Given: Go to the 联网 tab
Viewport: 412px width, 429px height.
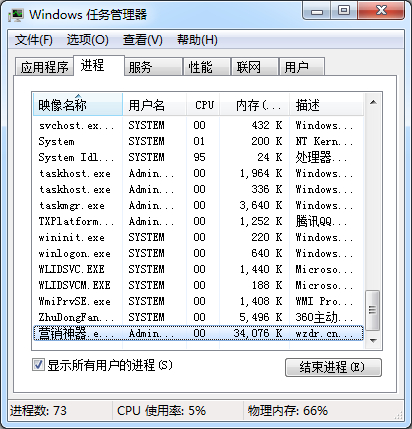Looking at the screenshot, I should click(255, 67).
